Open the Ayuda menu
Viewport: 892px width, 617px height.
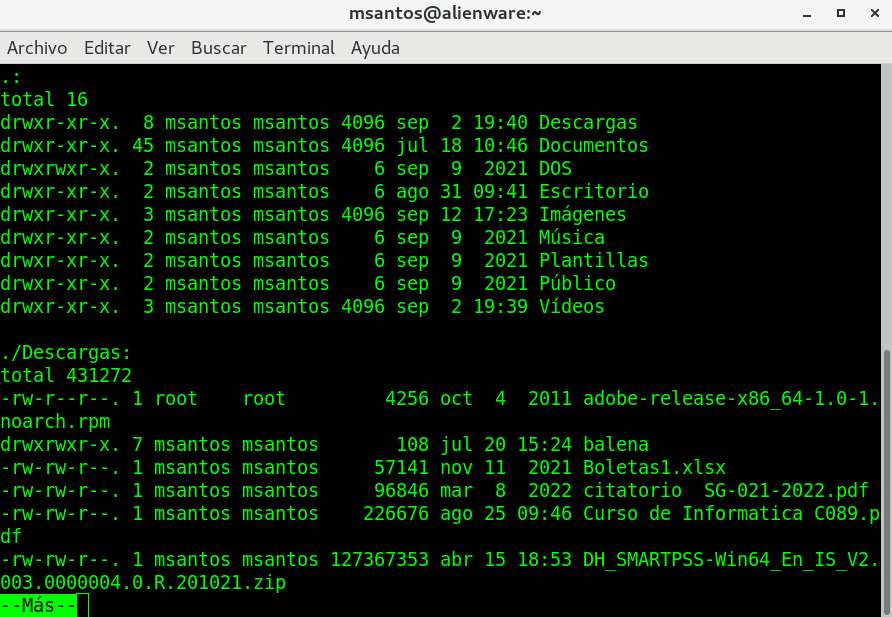tap(375, 48)
